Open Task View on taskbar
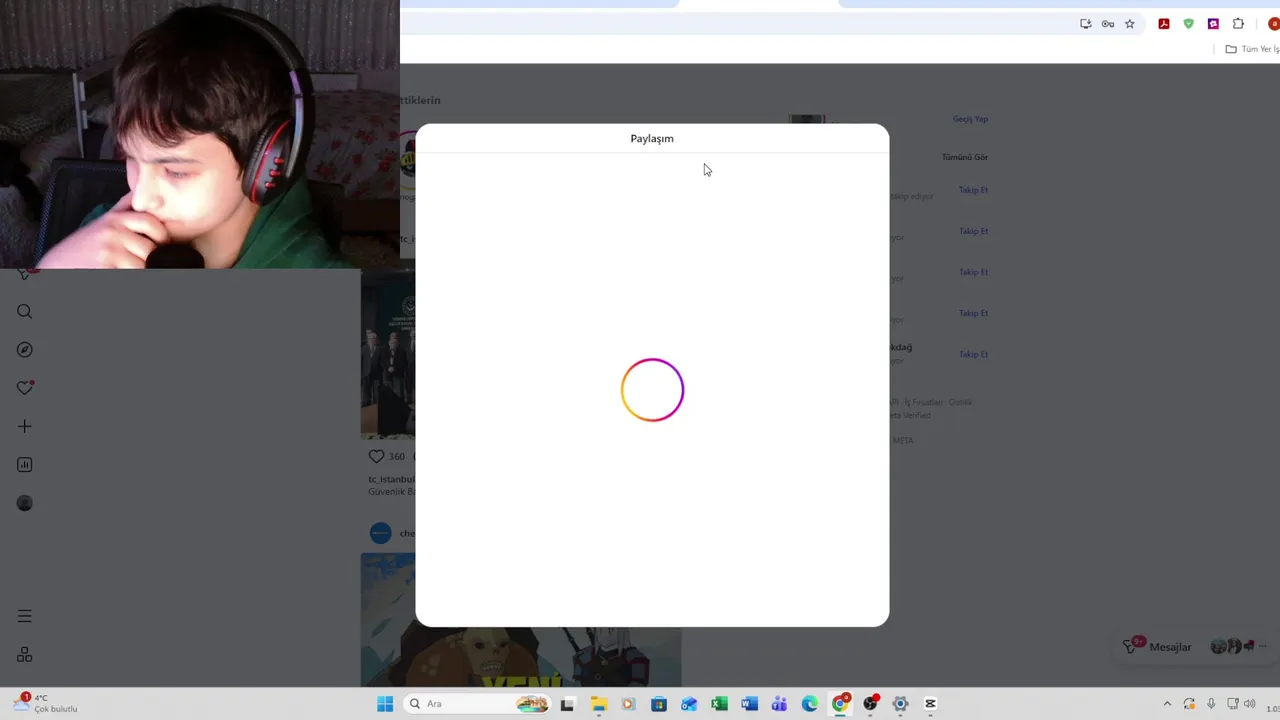Screen dimensions: 1280x720 (x=567, y=704)
